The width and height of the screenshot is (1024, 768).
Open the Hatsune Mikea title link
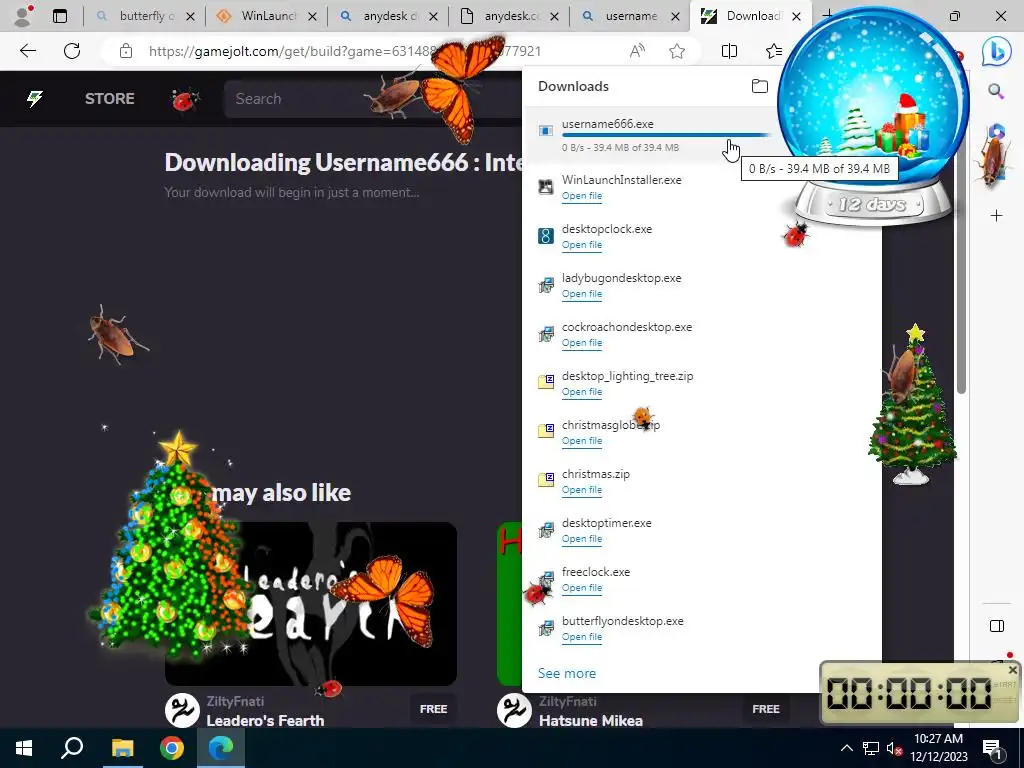click(591, 720)
